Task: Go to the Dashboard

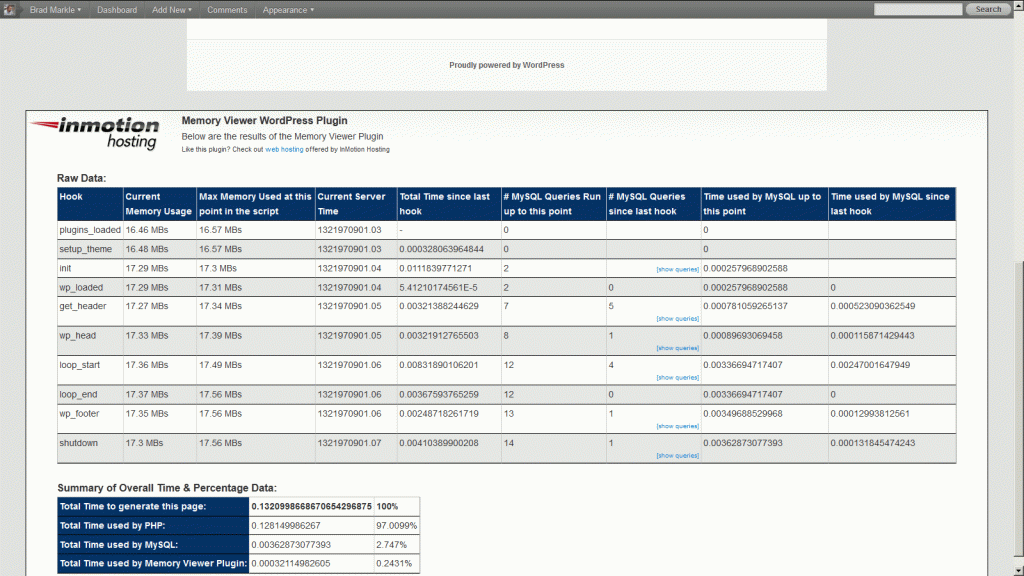Action: (117, 9)
